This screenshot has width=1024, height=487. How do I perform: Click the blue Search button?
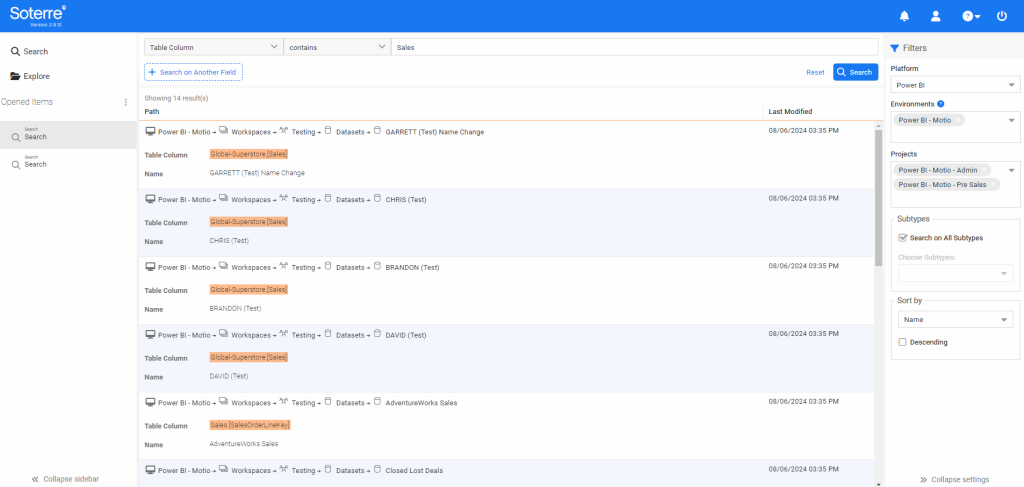(x=856, y=72)
